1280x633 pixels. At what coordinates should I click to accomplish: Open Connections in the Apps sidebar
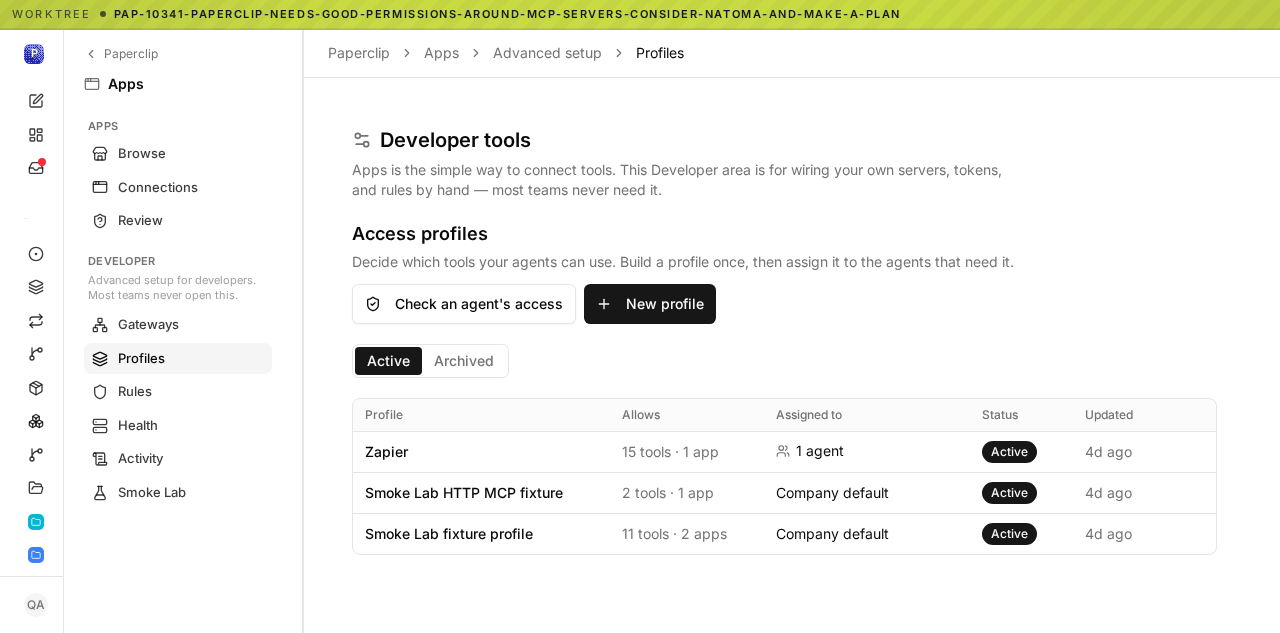click(178, 187)
